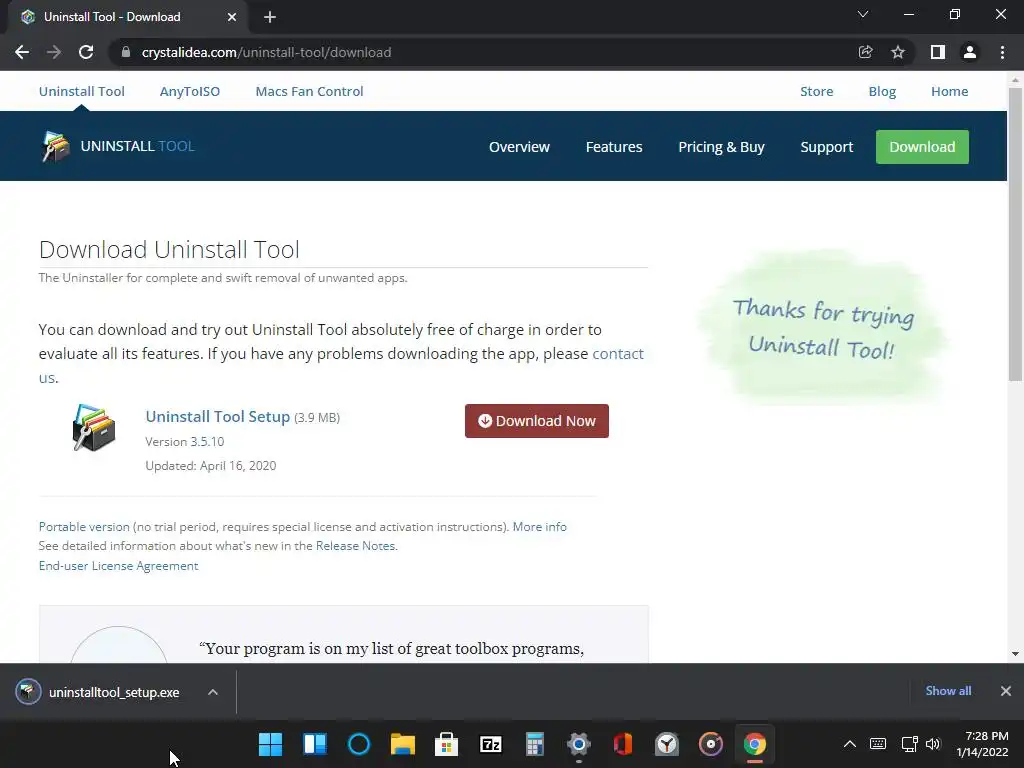1024x768 pixels.
Task: Open Widgets from the taskbar
Action: tap(315, 744)
